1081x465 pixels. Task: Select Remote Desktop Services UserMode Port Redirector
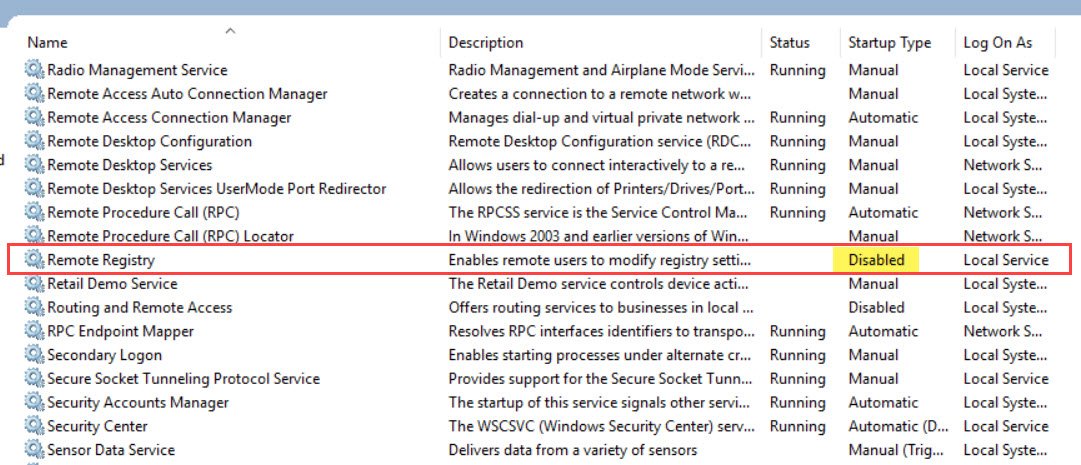pos(216,188)
